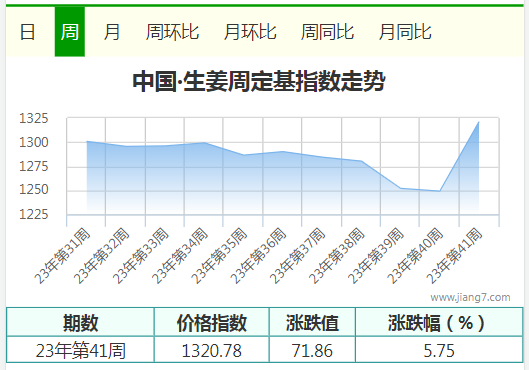Click the 涨跌幅（%） column header

439,323
